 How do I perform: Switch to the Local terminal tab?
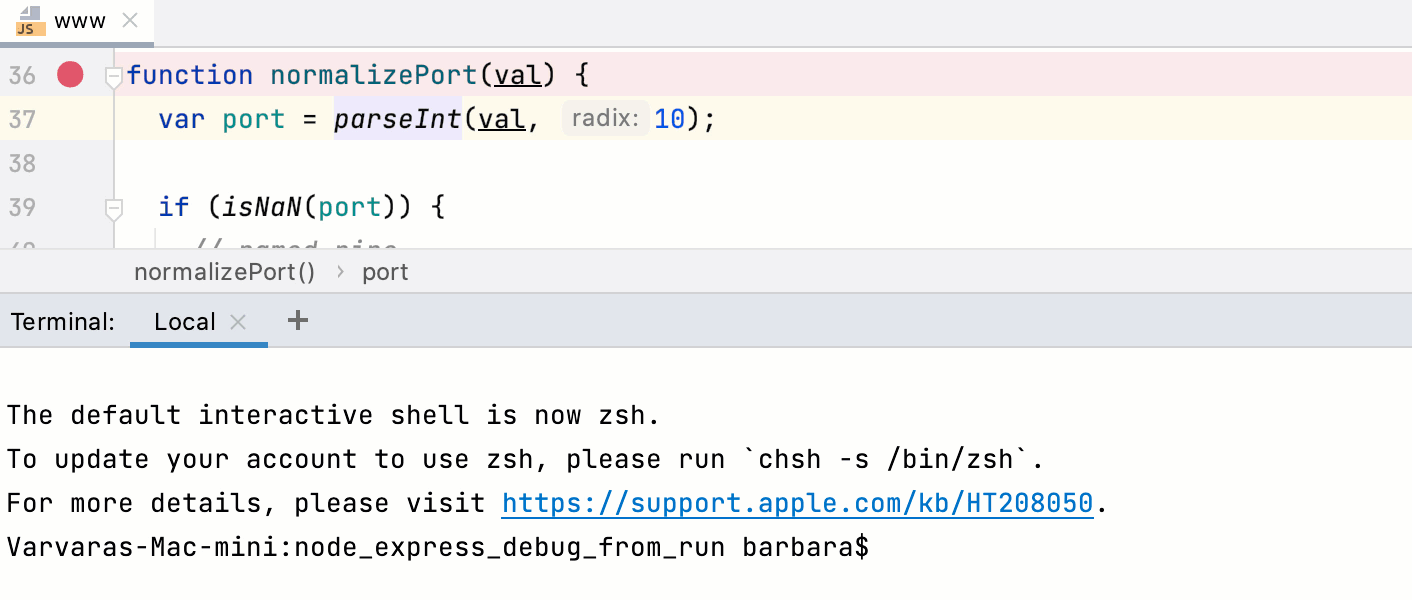coord(184,322)
